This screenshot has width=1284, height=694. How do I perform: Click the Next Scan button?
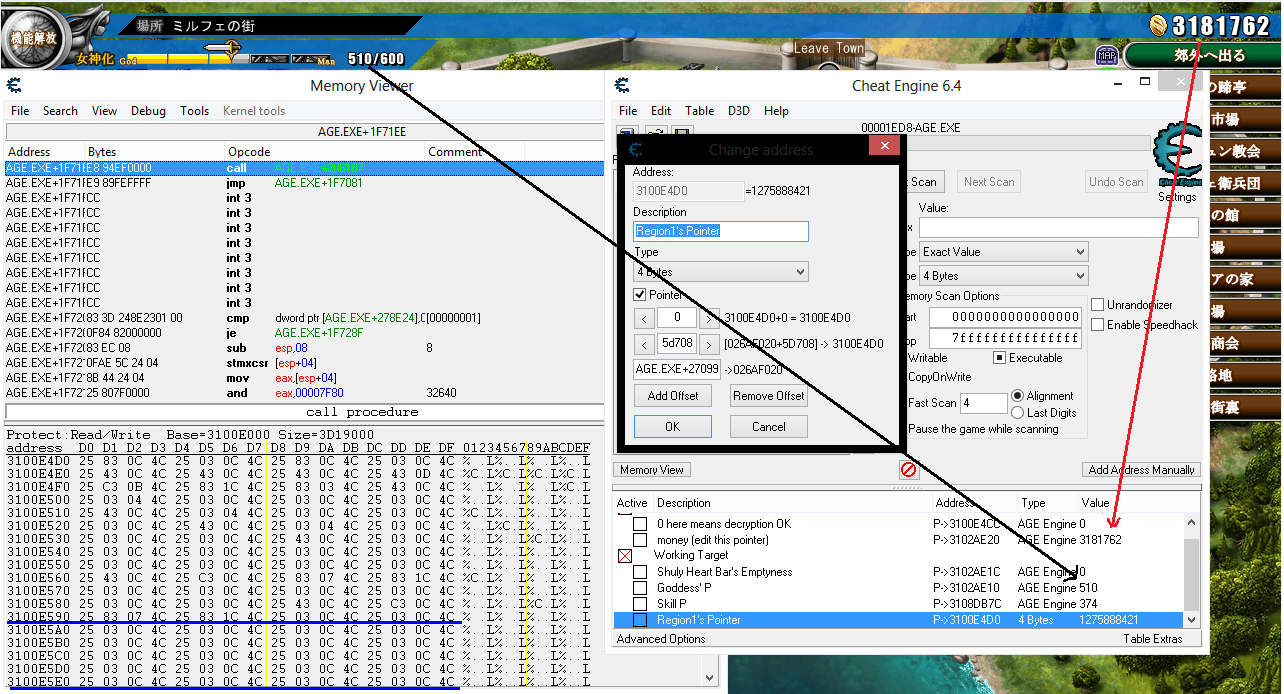989,182
